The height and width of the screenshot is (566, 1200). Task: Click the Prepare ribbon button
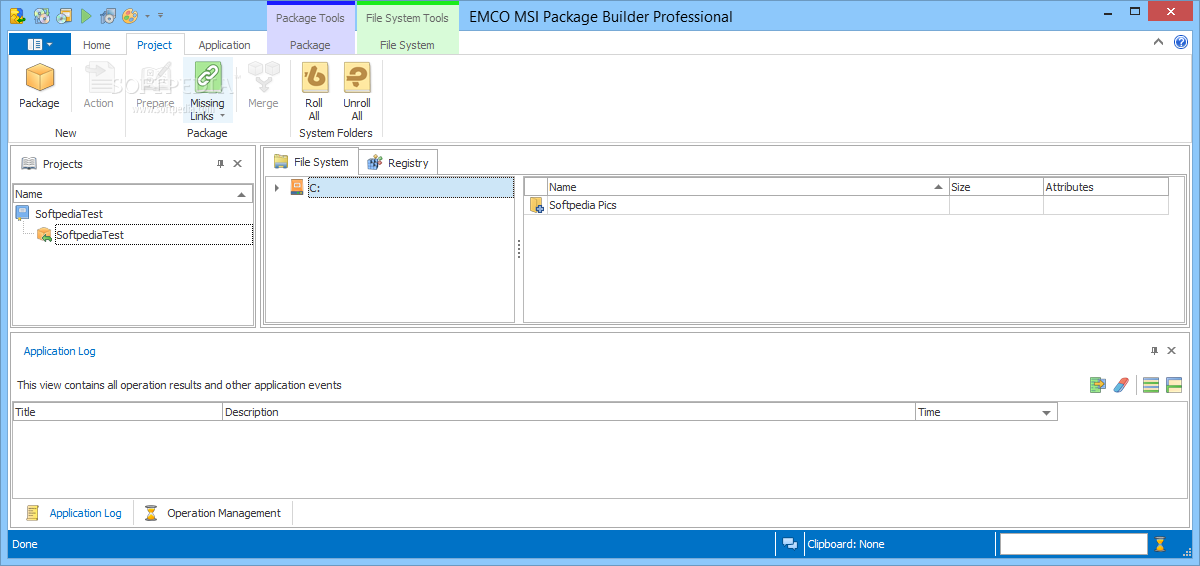pyautogui.click(x=155, y=86)
